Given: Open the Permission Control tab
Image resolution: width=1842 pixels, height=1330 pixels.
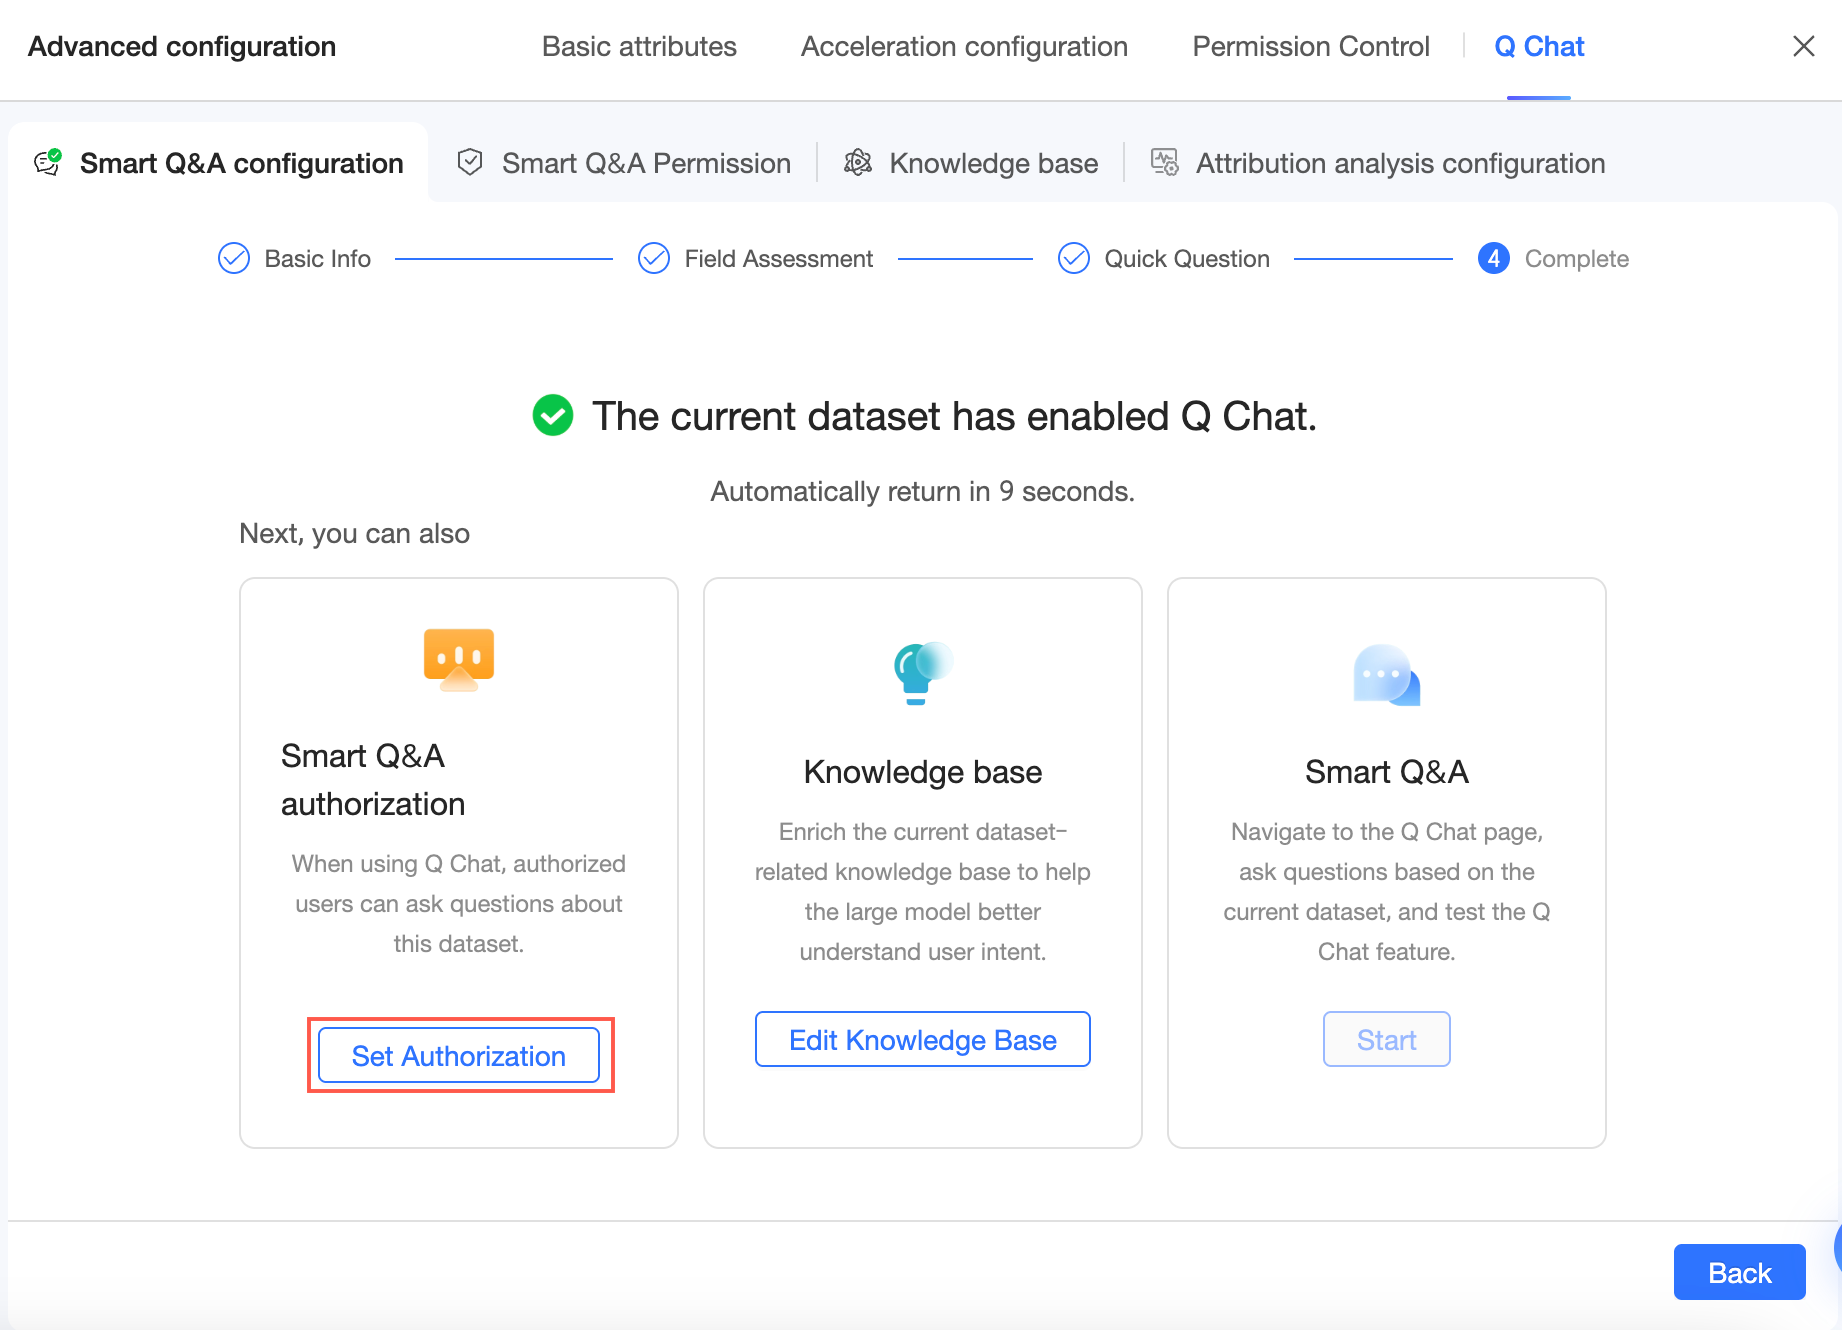Looking at the screenshot, I should [x=1311, y=46].
